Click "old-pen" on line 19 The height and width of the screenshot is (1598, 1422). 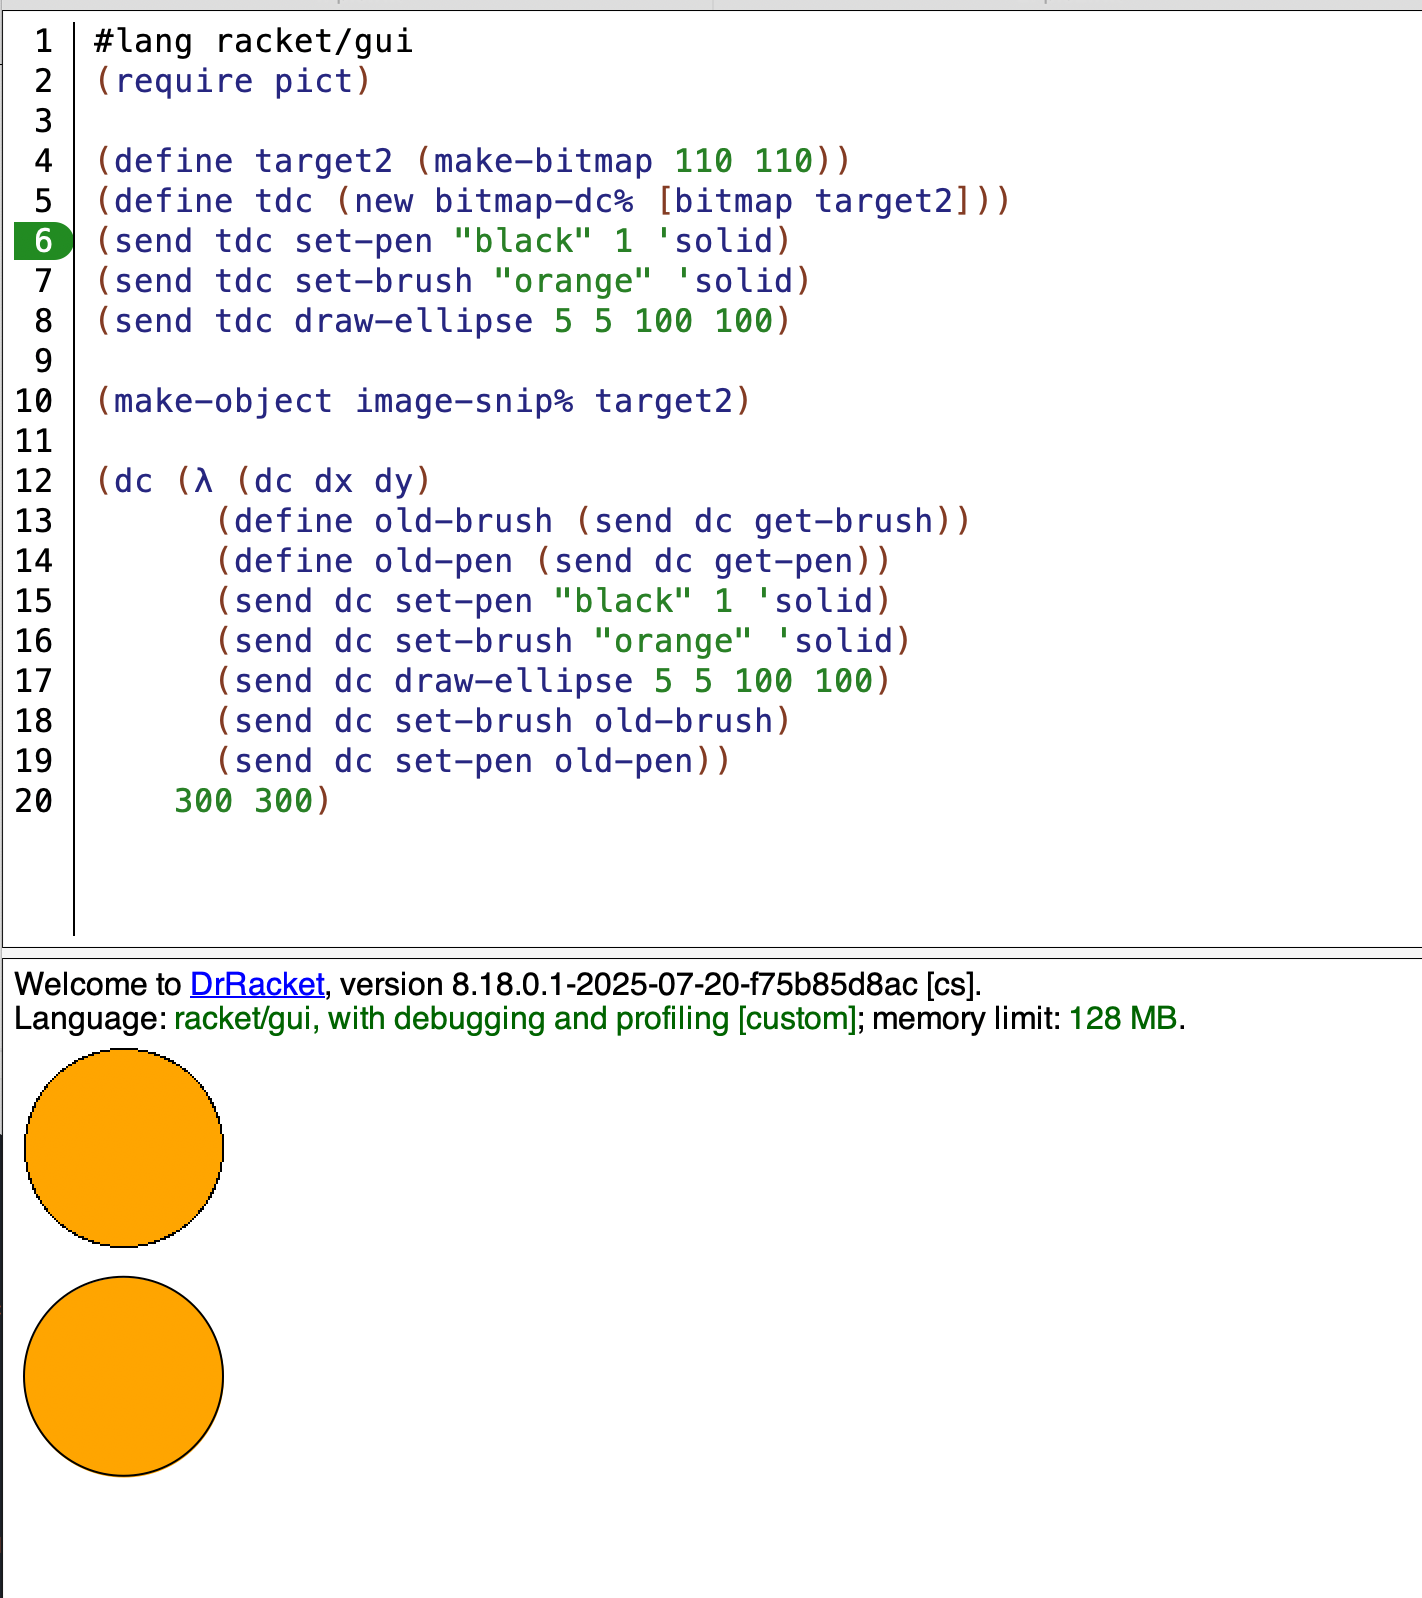[623, 761]
